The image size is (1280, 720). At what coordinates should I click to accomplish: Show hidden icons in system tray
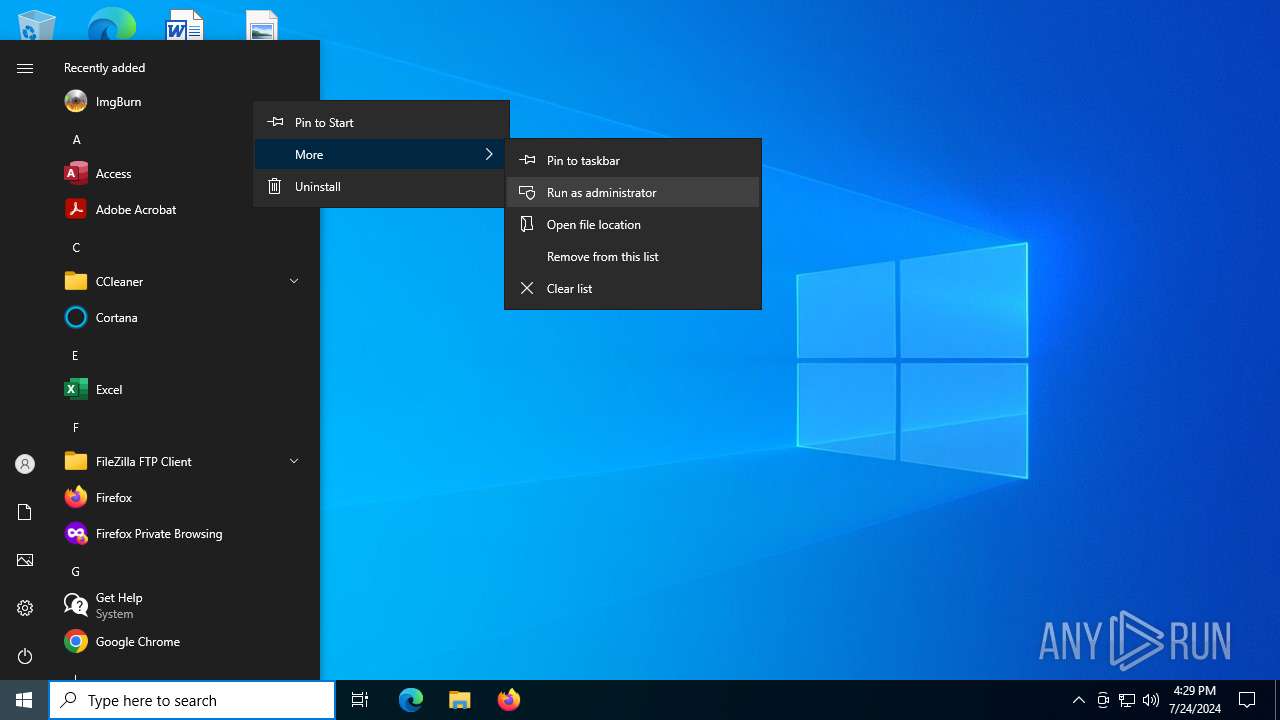pyautogui.click(x=1079, y=700)
